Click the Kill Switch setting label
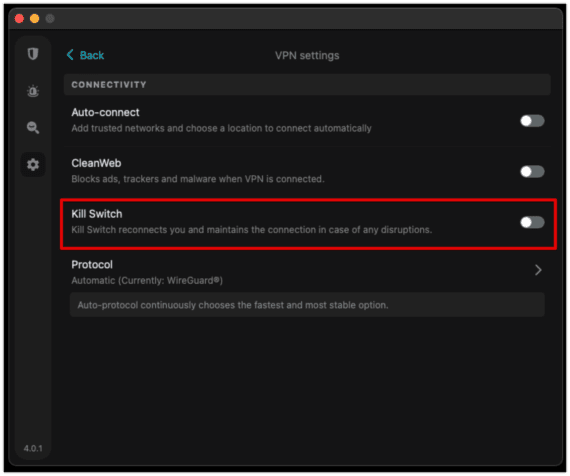 point(97,214)
